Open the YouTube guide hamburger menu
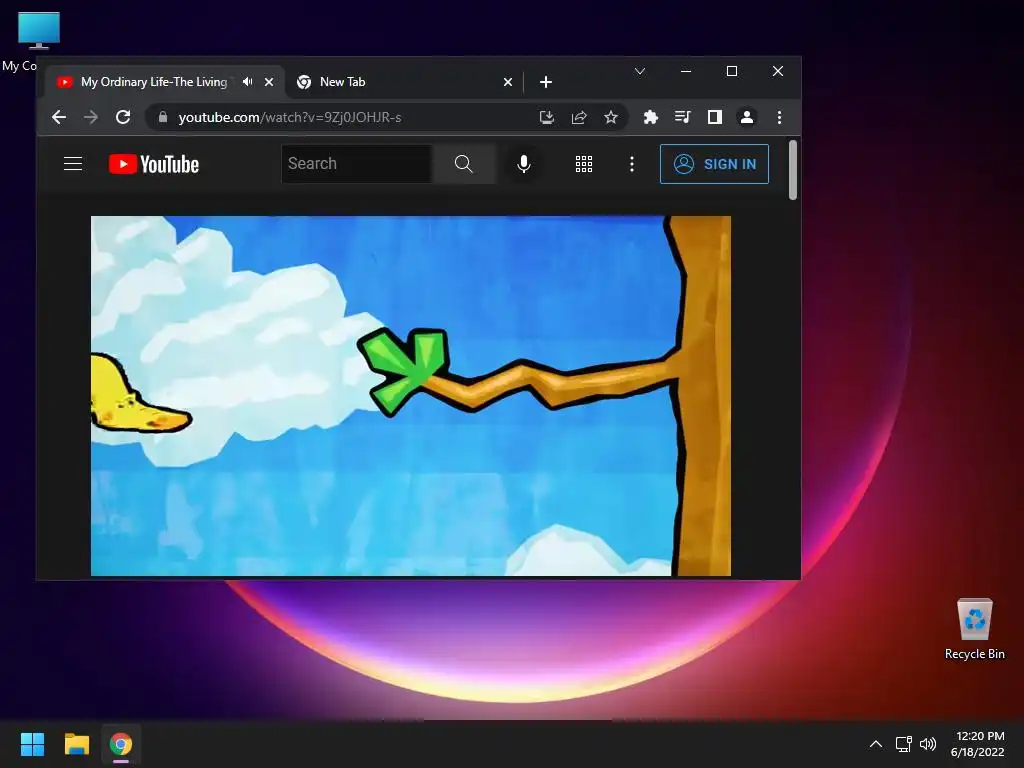Image resolution: width=1024 pixels, height=768 pixels. 73,163
